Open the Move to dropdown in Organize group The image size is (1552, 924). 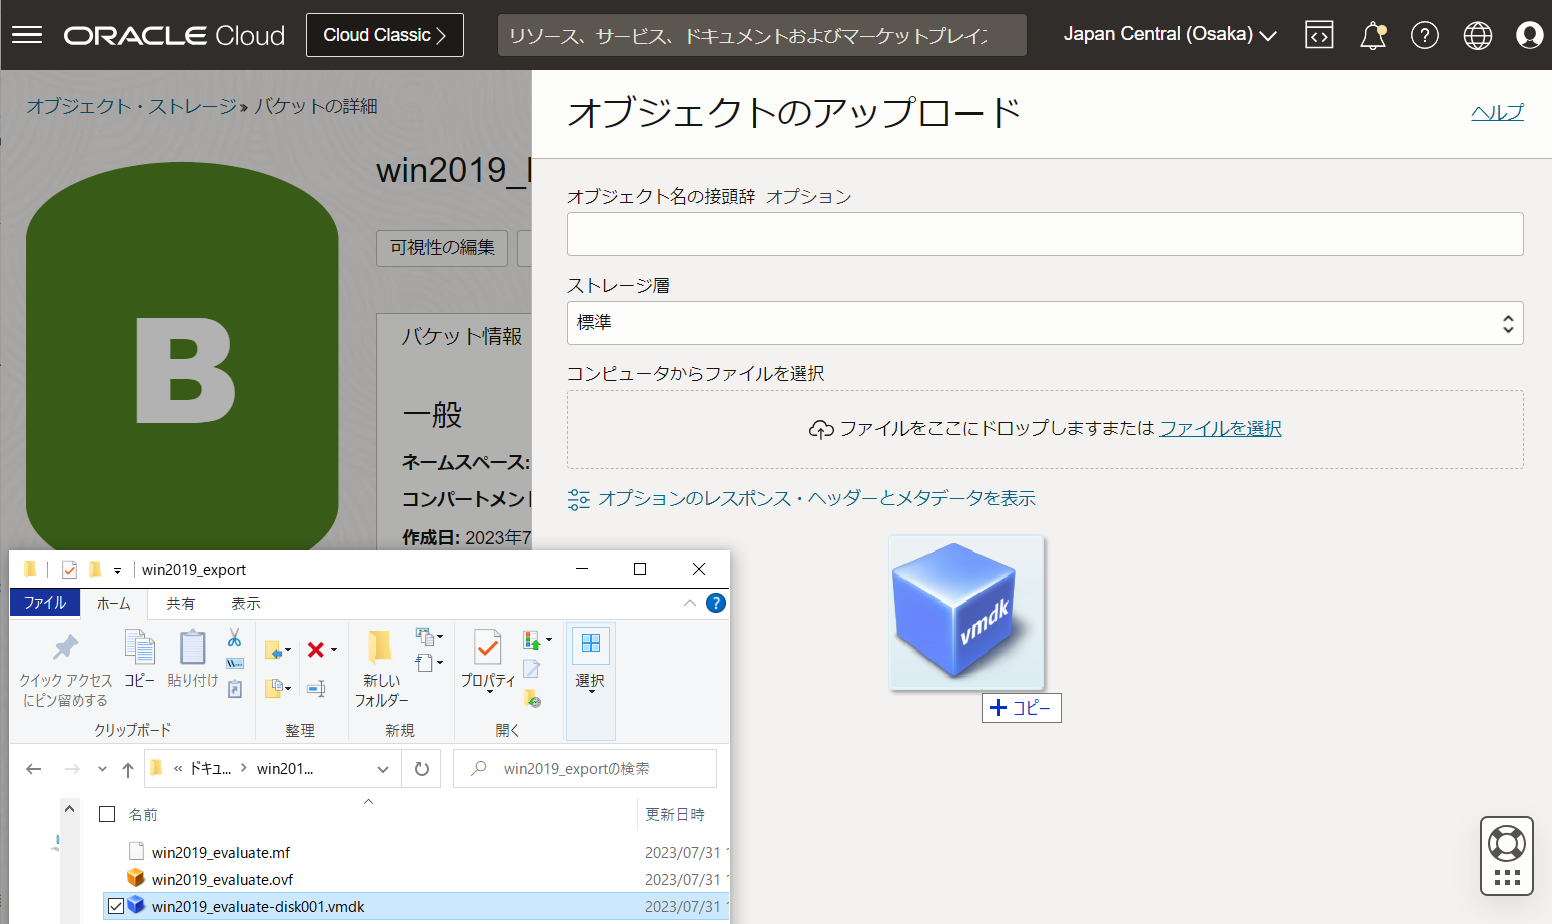pyautogui.click(x=278, y=651)
